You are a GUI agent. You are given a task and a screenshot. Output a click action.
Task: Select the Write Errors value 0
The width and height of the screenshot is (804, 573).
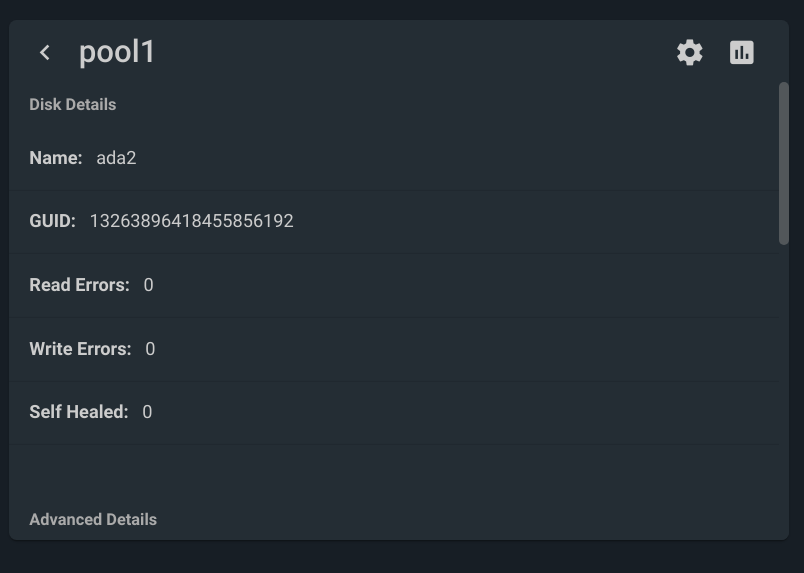click(150, 349)
